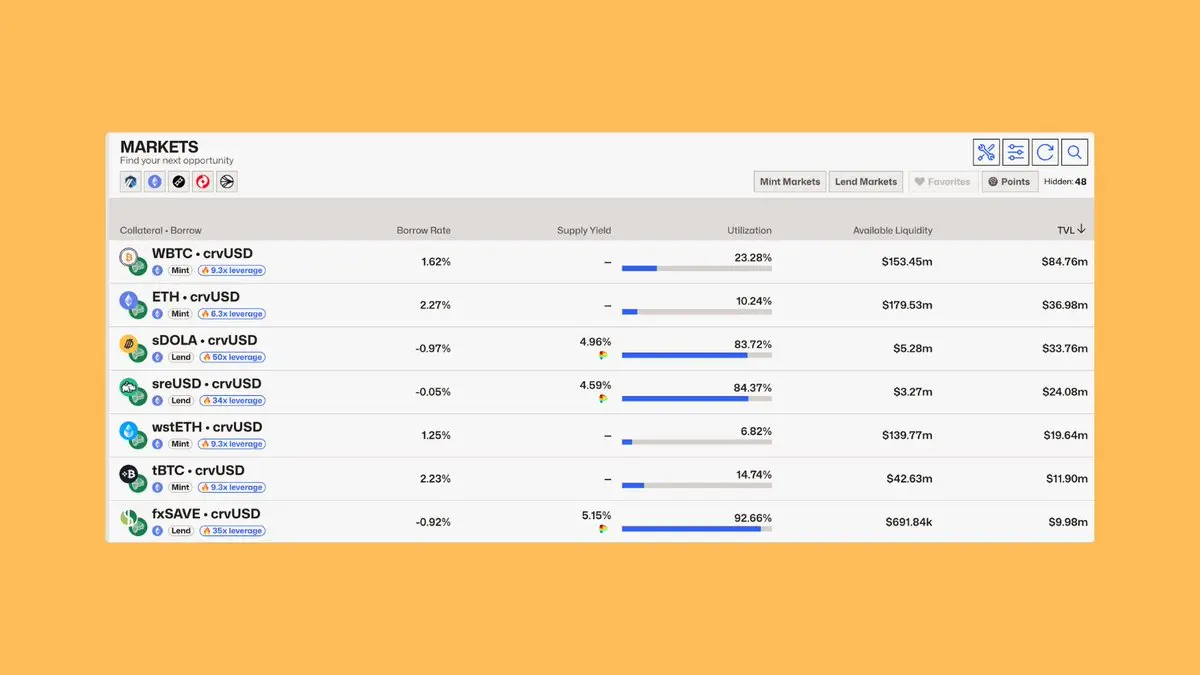Click the $36.98m TVL value
Image resolution: width=1200 pixels, height=675 pixels.
[1064, 305]
